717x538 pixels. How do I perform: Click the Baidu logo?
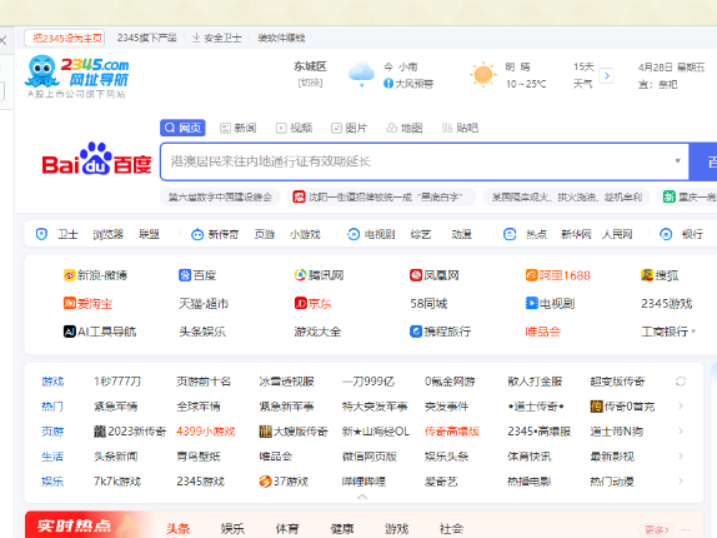tap(96, 159)
